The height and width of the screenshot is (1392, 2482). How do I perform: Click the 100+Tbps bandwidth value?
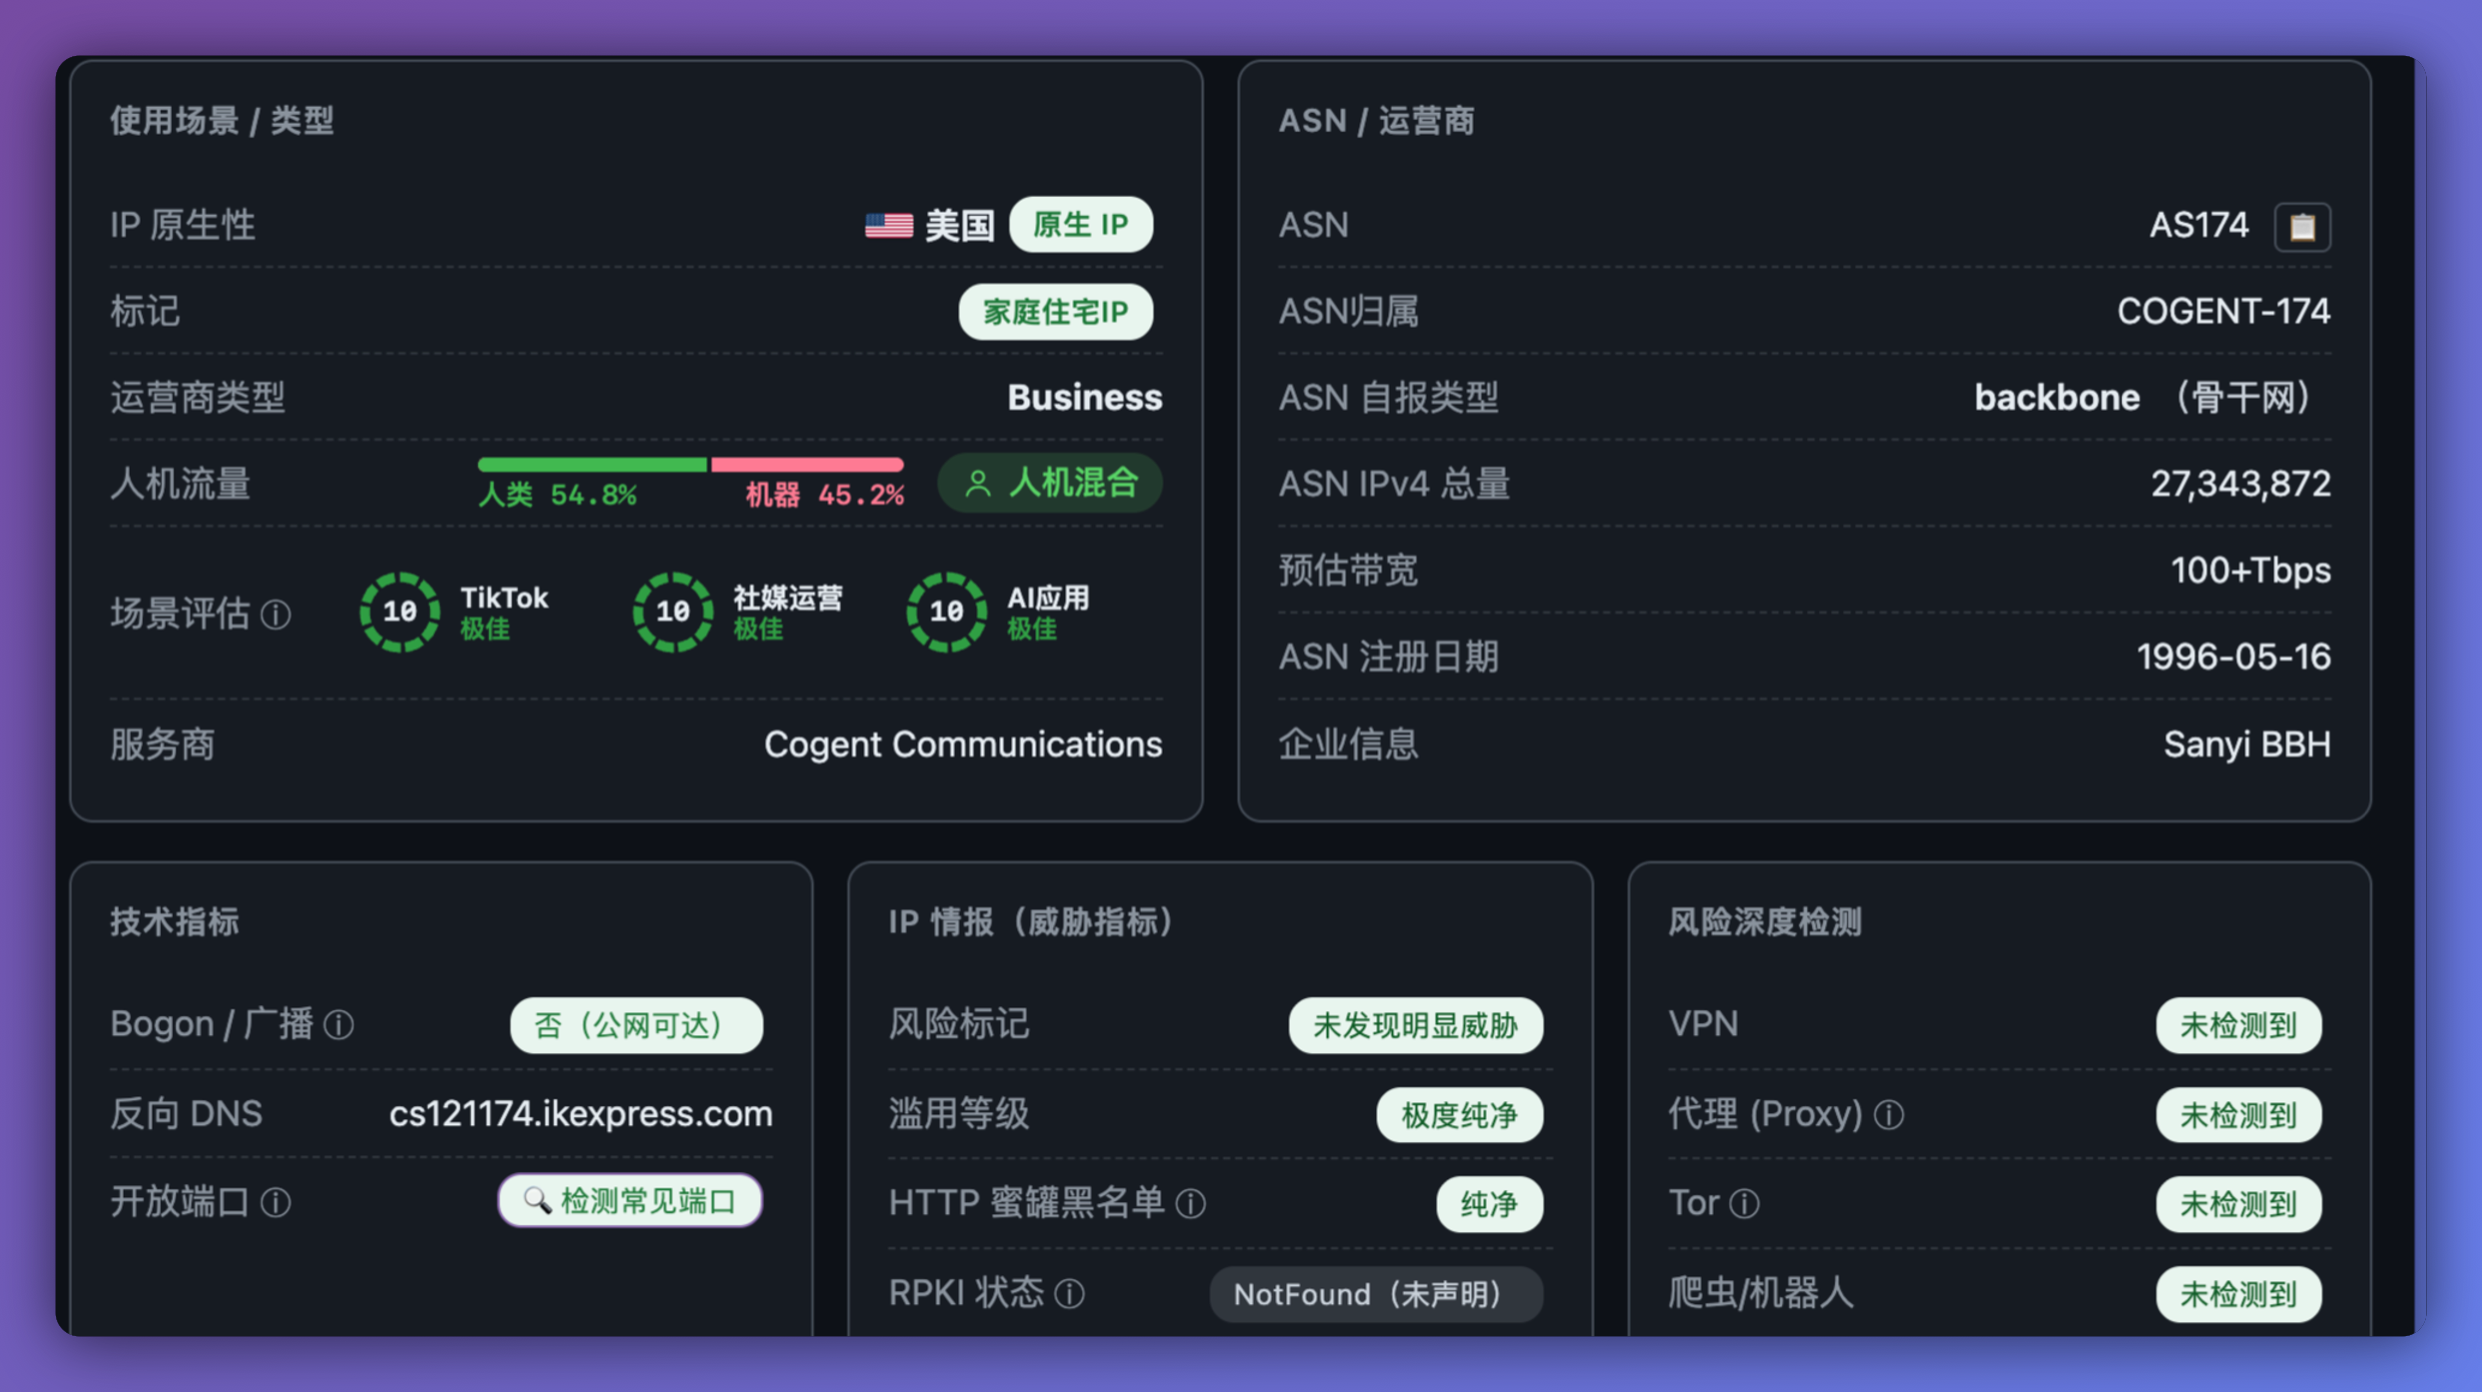tap(2250, 570)
